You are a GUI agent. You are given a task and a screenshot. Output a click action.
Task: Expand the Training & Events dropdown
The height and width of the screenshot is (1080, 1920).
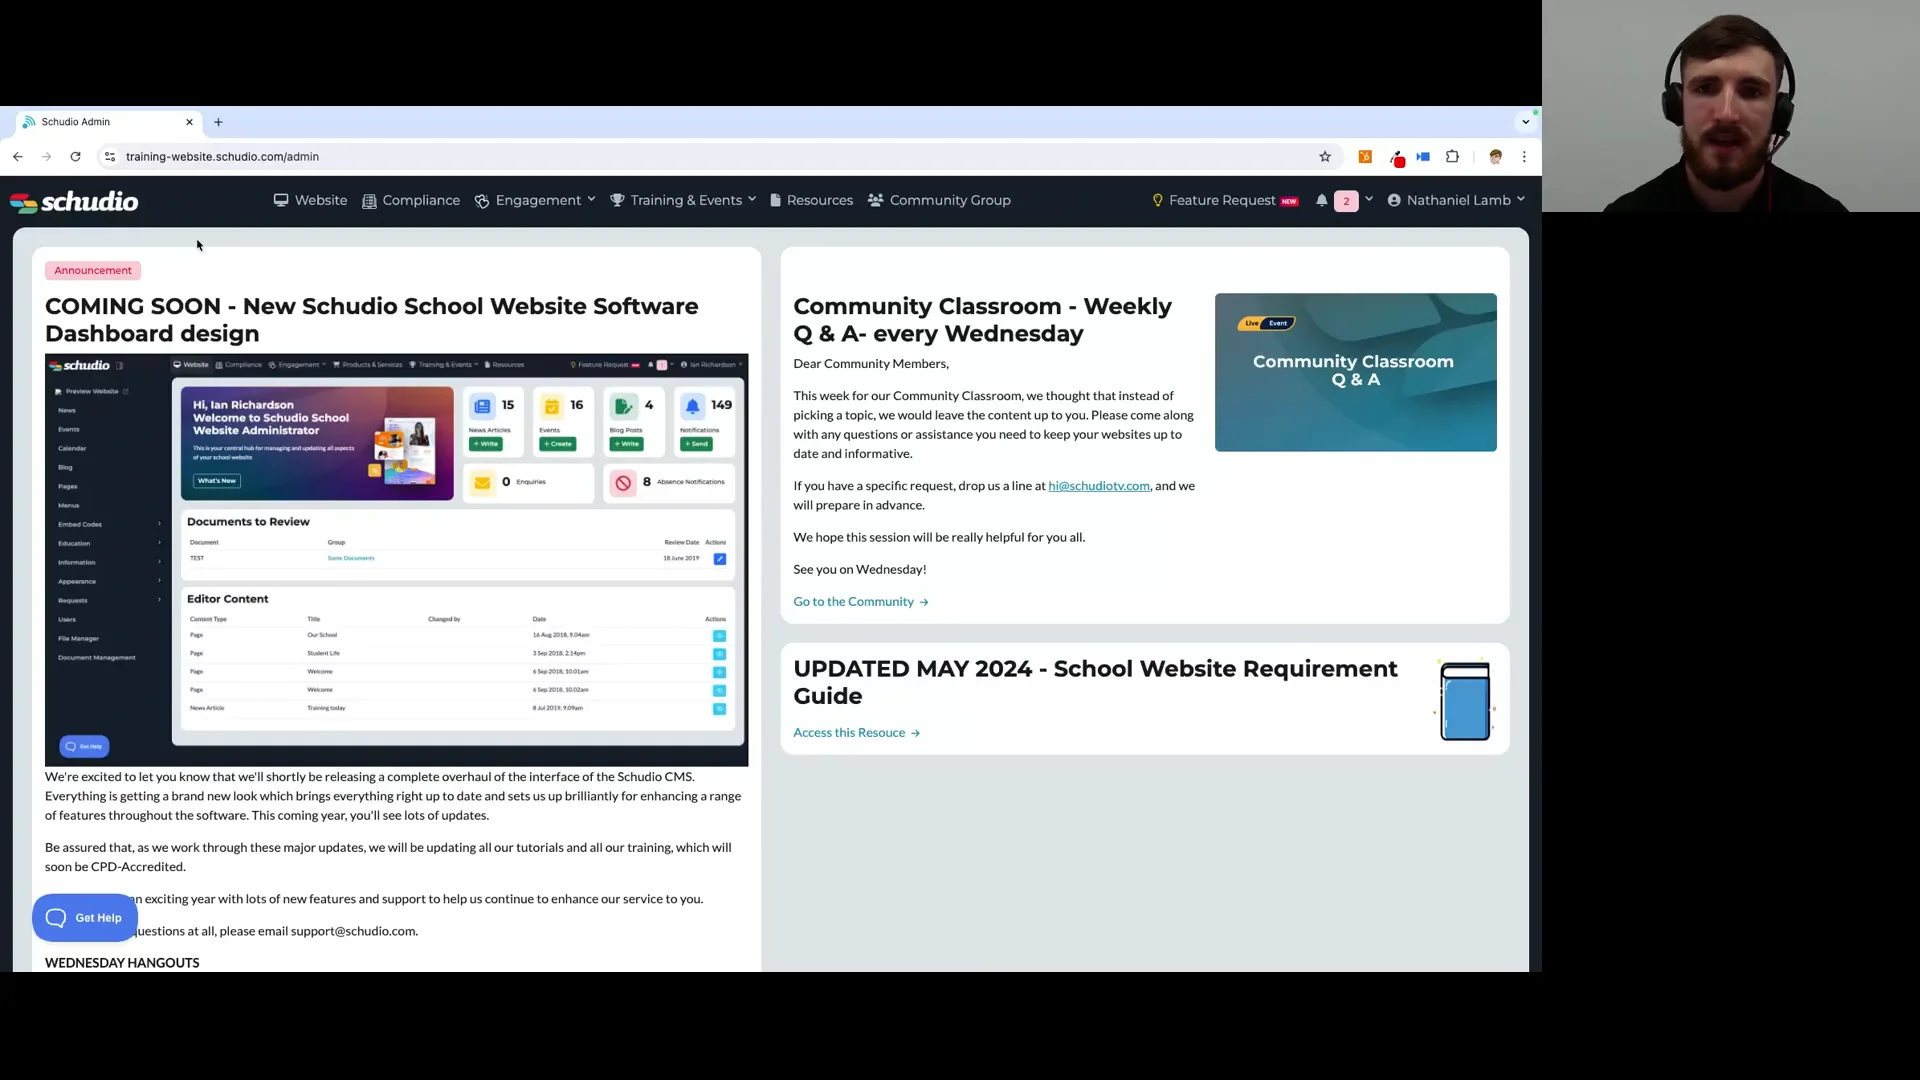click(684, 201)
